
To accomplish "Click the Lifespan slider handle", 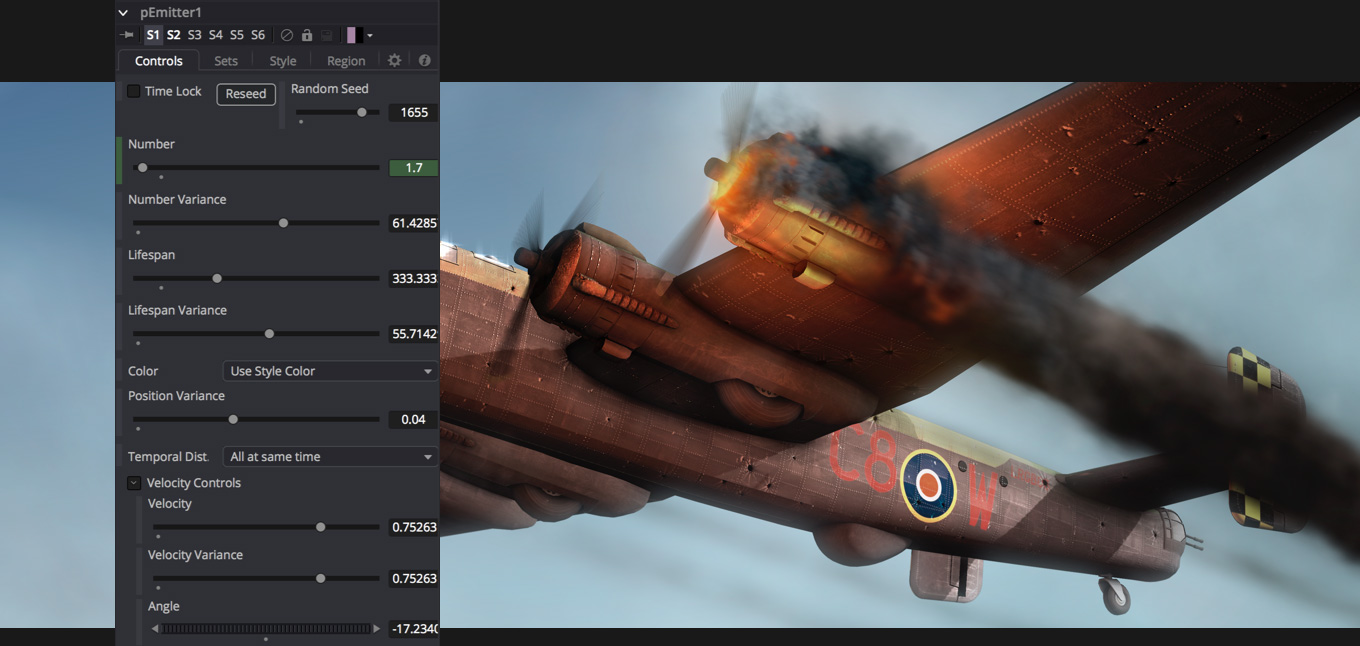I will point(217,278).
